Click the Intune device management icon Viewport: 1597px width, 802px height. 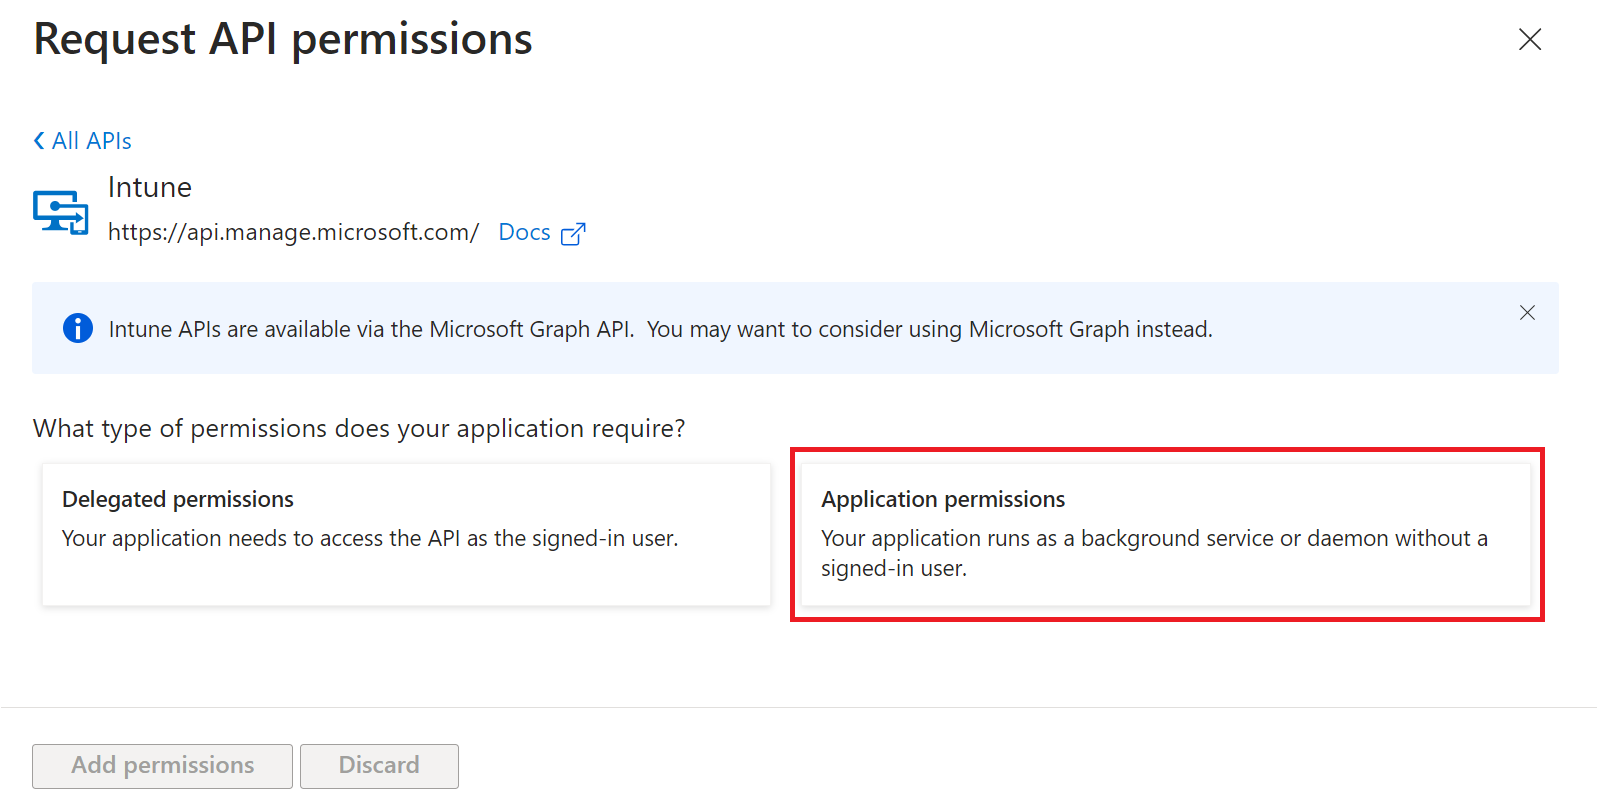(61, 212)
